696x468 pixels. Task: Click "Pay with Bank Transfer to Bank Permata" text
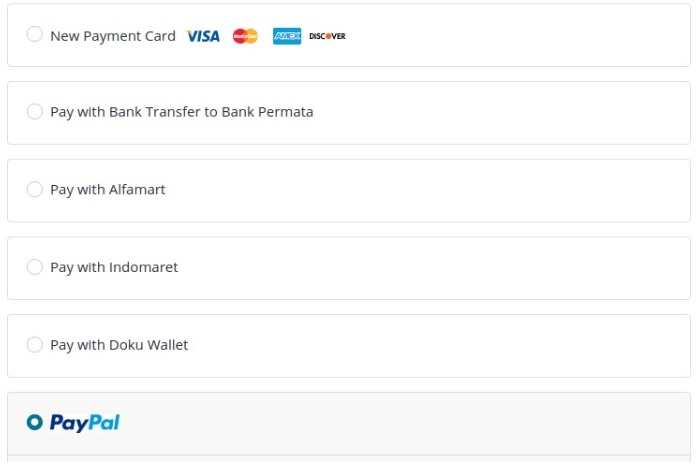182,112
